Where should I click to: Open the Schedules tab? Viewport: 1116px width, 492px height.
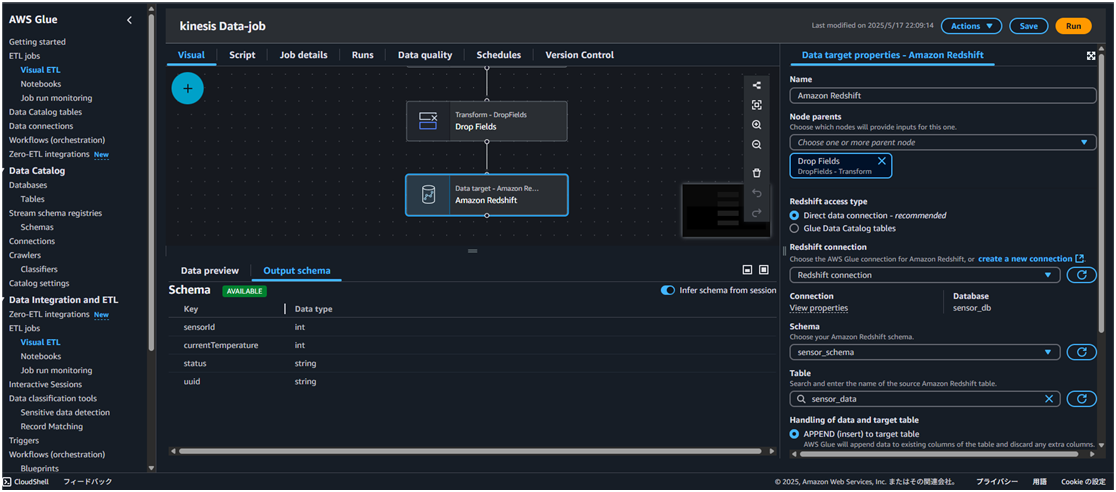(x=498, y=55)
